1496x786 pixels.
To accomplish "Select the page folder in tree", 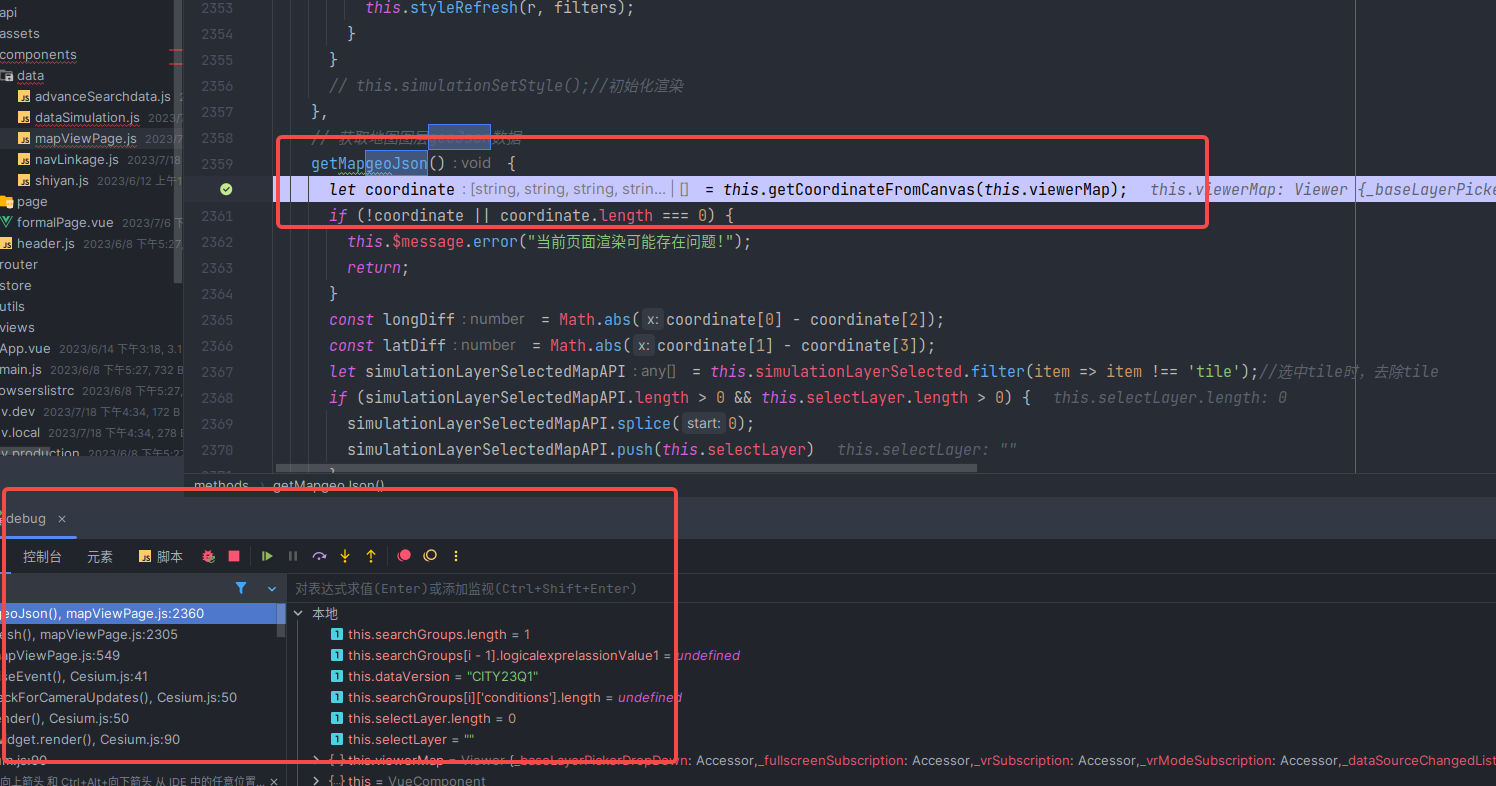I will pos(32,202).
